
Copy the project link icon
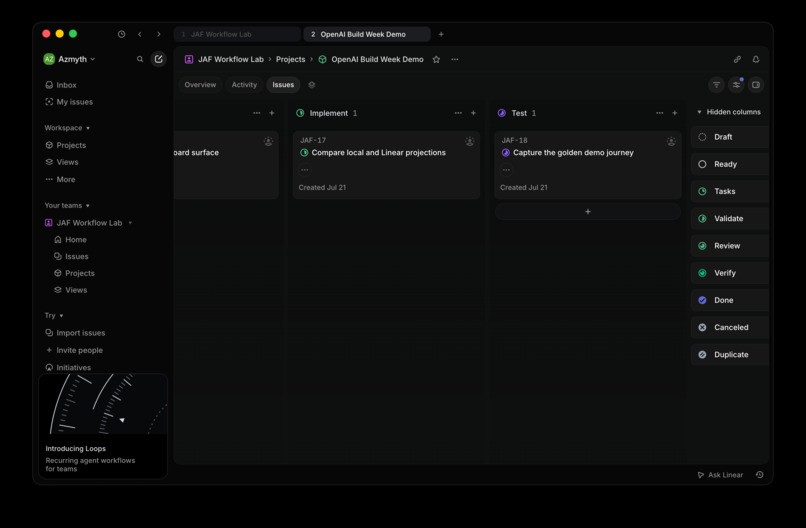(x=737, y=59)
